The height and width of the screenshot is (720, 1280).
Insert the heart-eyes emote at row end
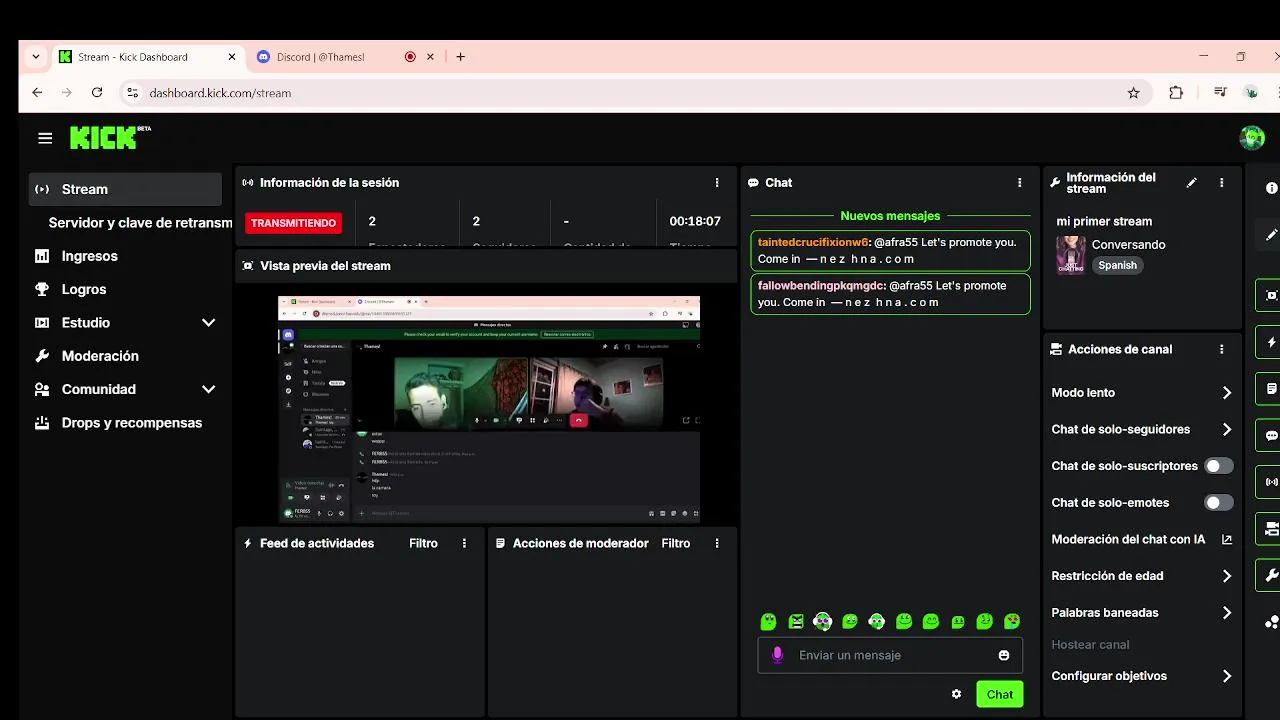tap(1012, 622)
